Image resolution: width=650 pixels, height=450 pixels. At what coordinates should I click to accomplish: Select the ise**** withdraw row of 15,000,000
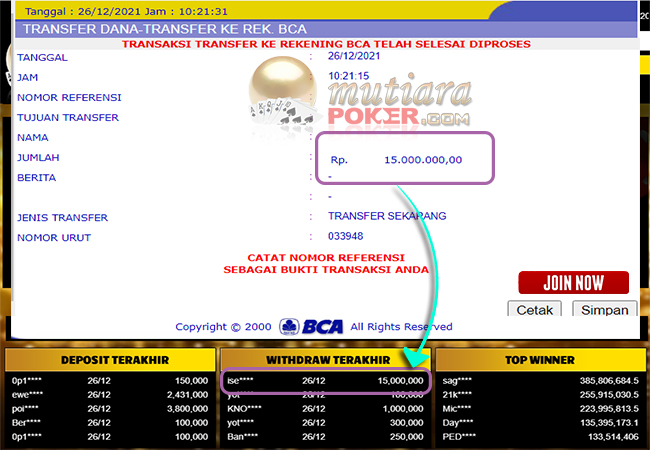326,381
